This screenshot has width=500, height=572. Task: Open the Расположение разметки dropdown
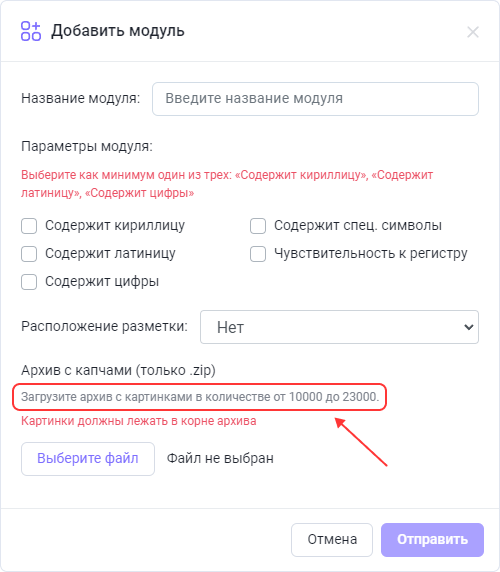point(340,327)
